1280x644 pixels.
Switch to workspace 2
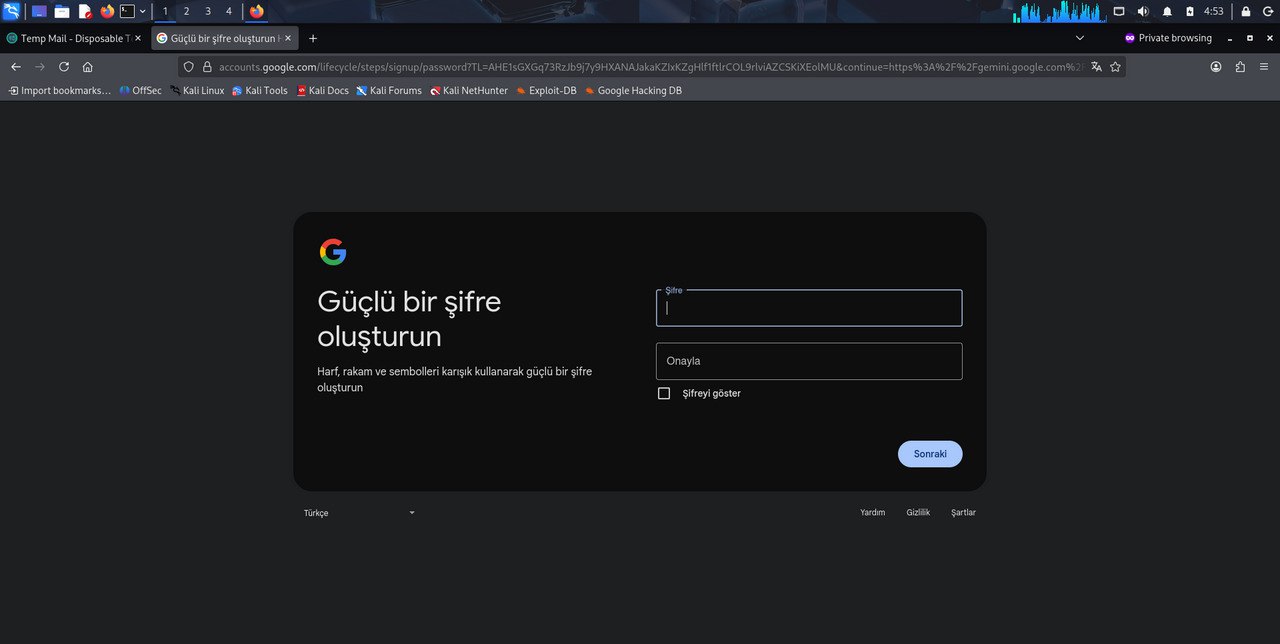(187, 11)
